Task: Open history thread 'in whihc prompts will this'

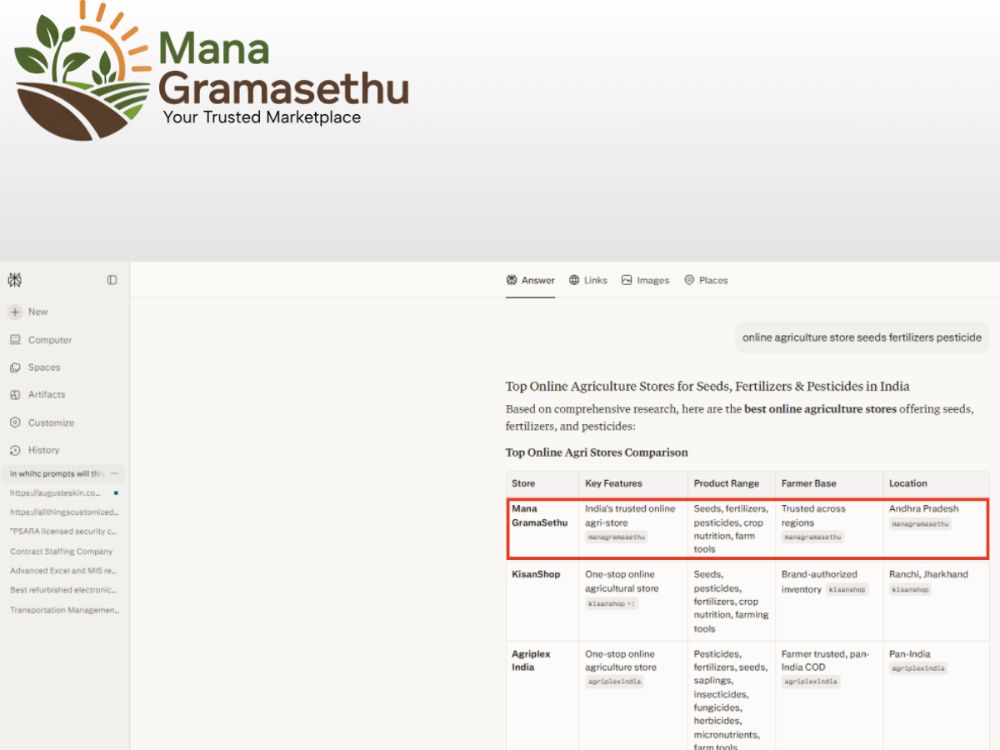Action: pos(57,473)
